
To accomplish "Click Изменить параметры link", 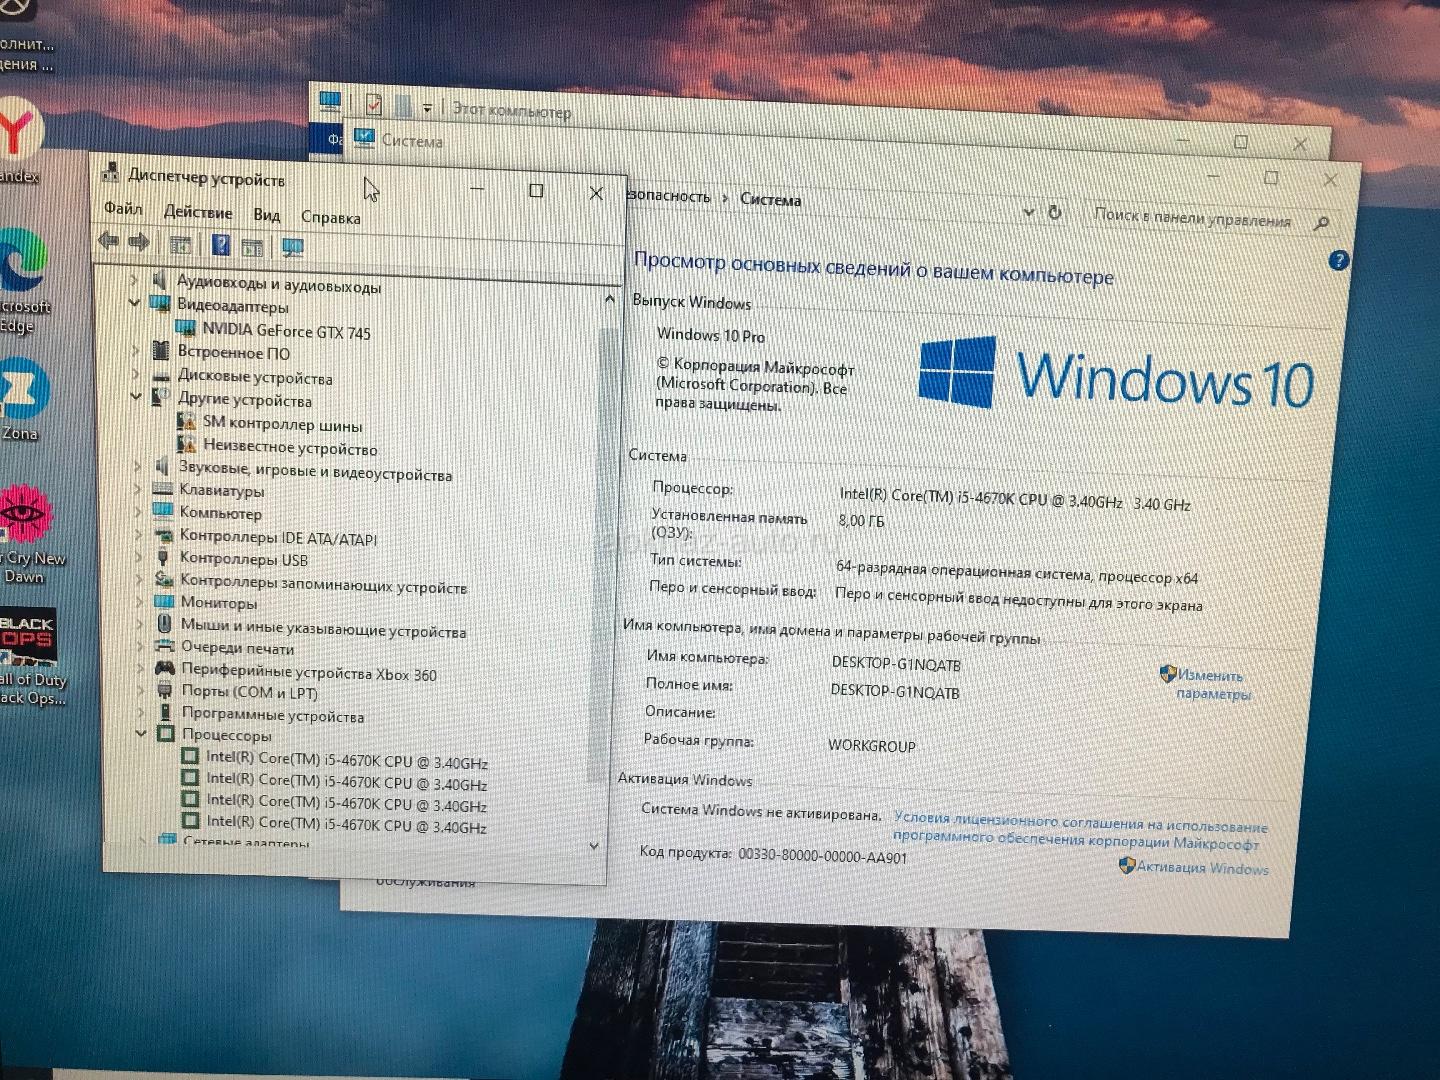I will pyautogui.click(x=1211, y=685).
